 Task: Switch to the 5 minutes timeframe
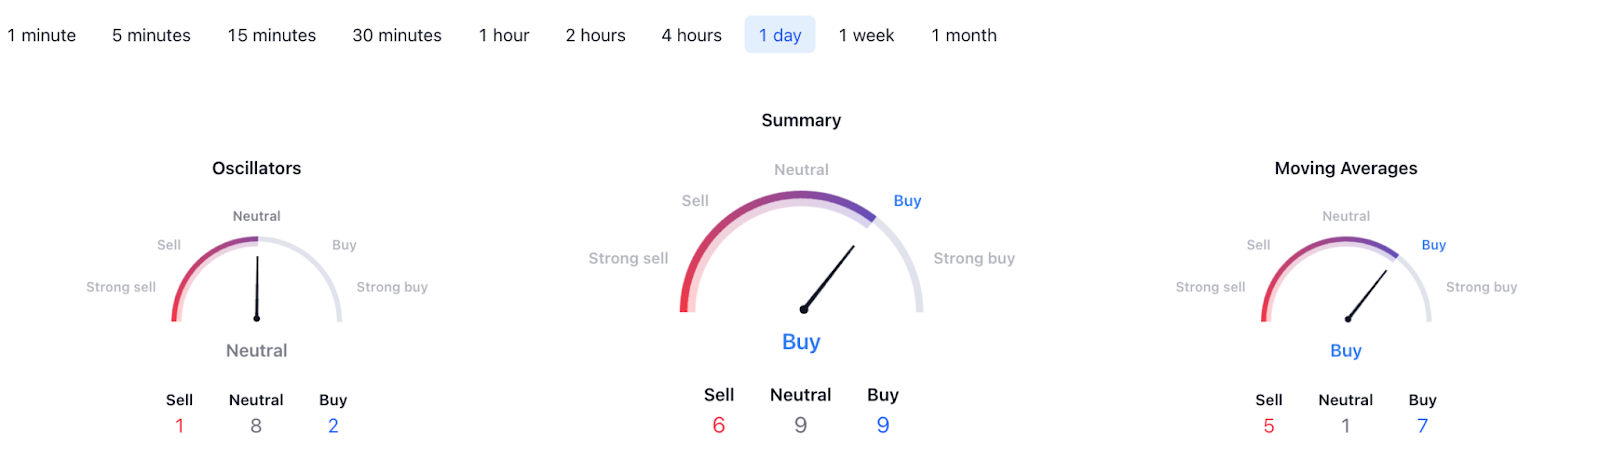pyautogui.click(x=151, y=35)
